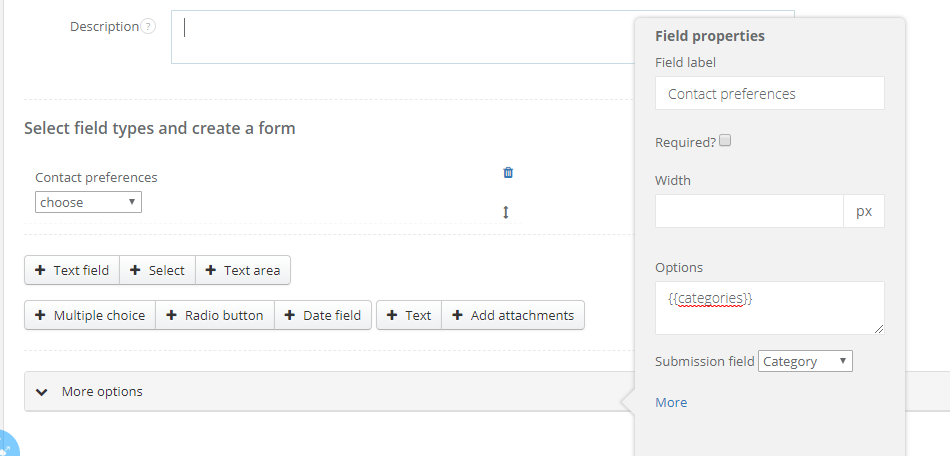
Task: Click the More link in Field properties
Action: [x=671, y=402]
